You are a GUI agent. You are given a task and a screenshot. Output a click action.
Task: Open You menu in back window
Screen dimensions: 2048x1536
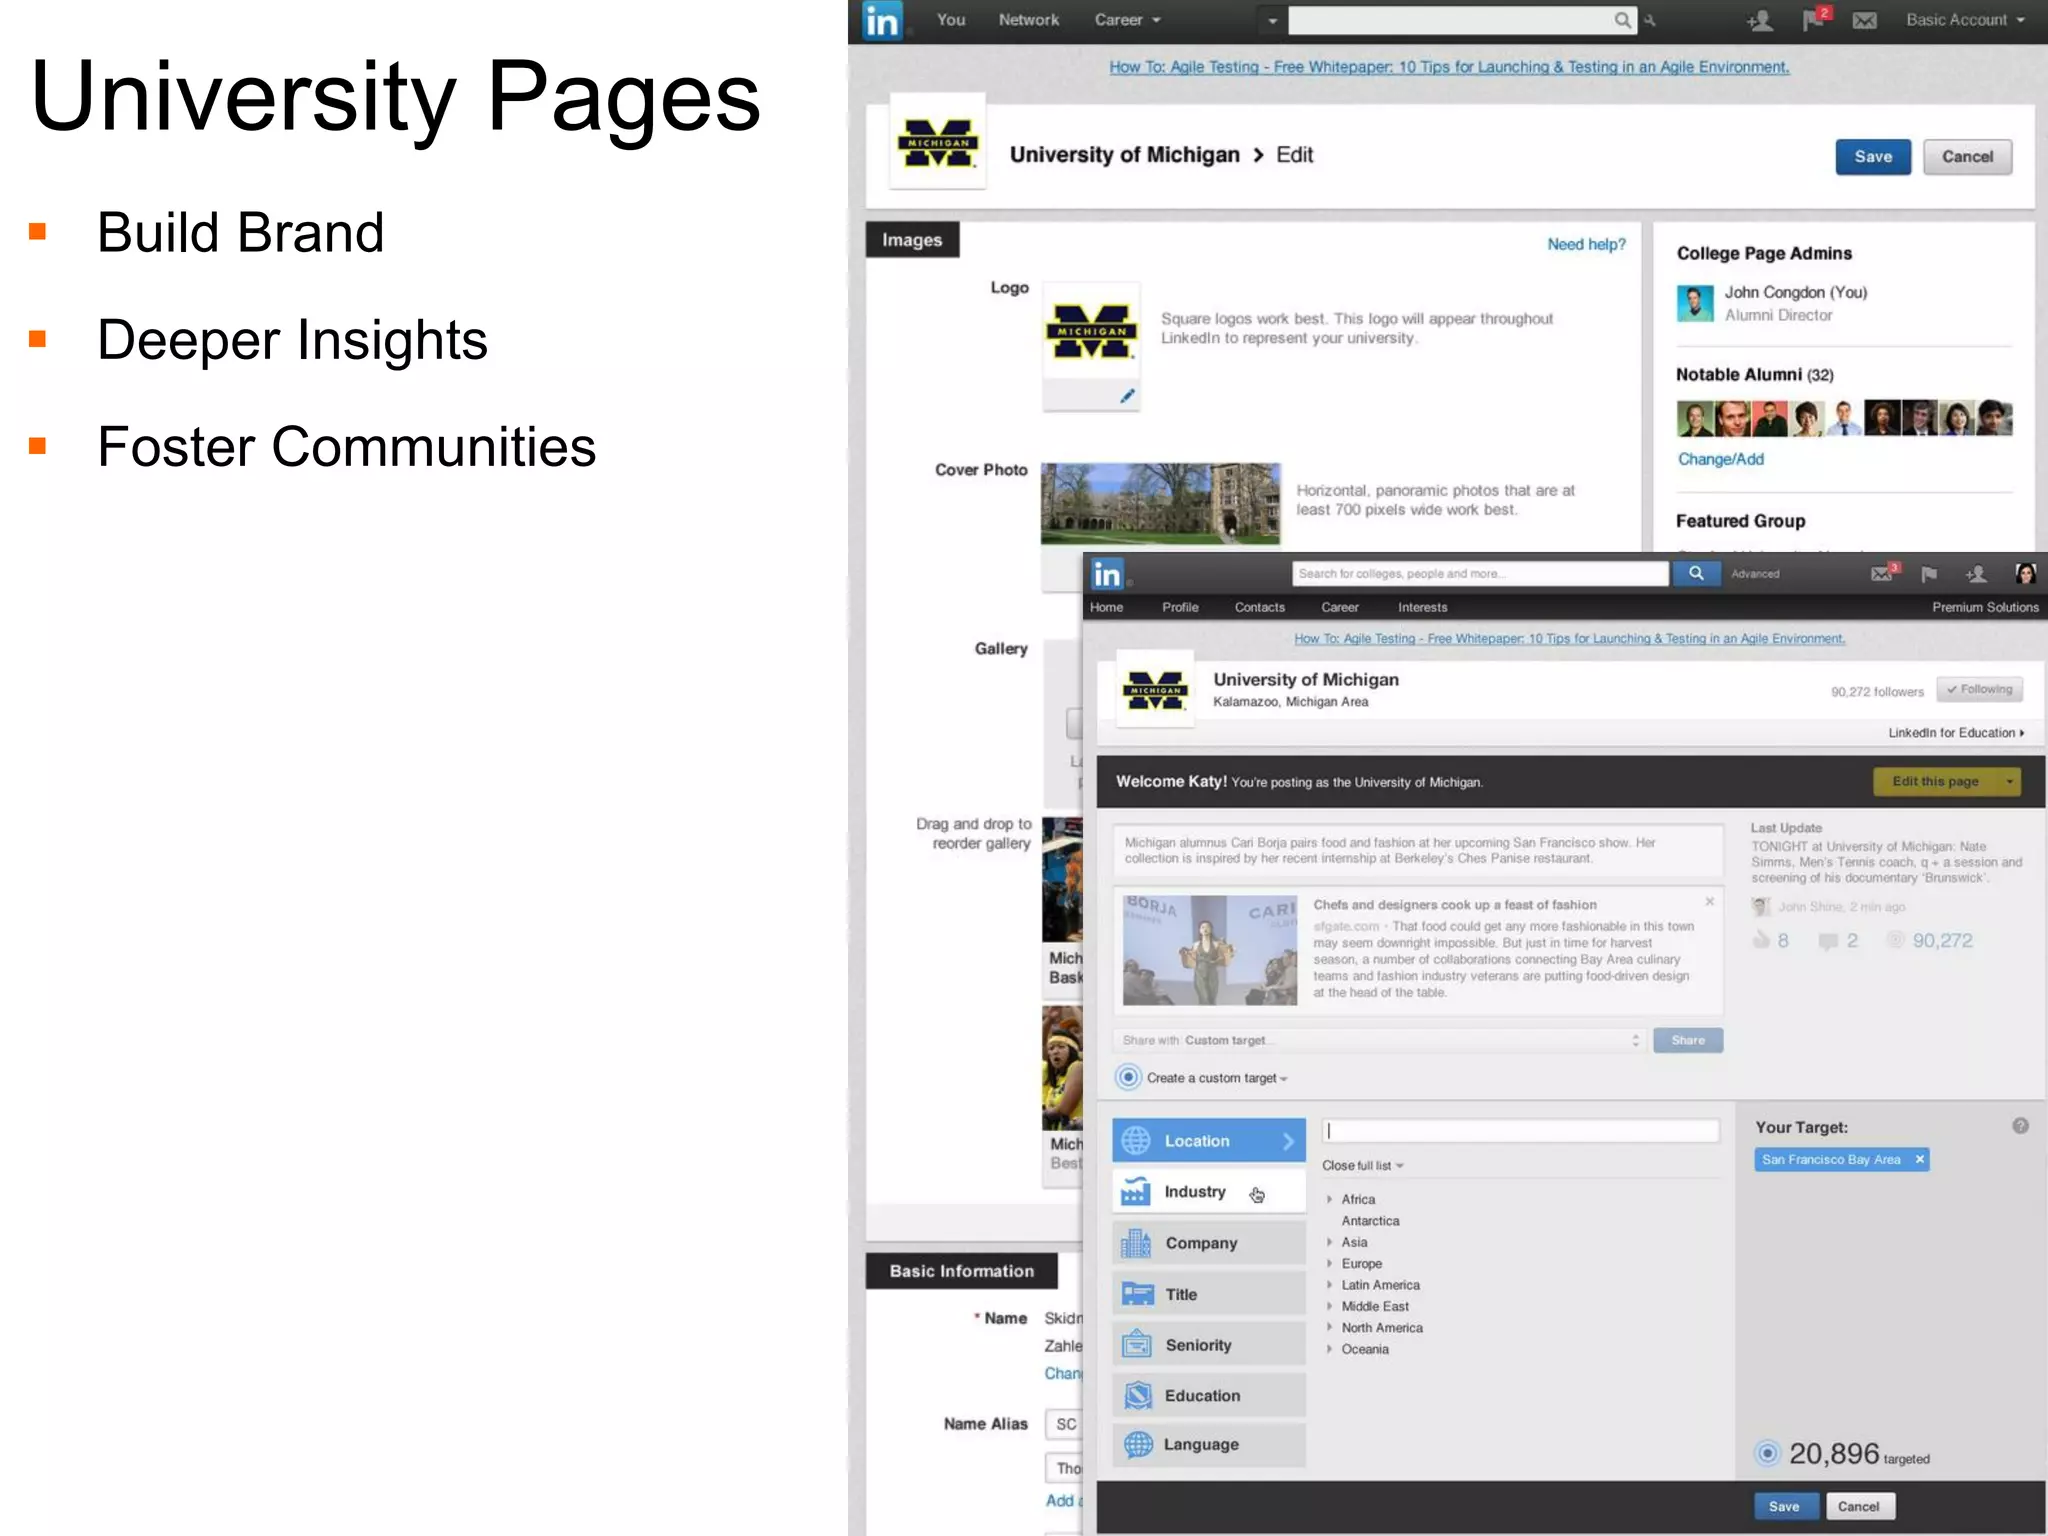(x=950, y=20)
